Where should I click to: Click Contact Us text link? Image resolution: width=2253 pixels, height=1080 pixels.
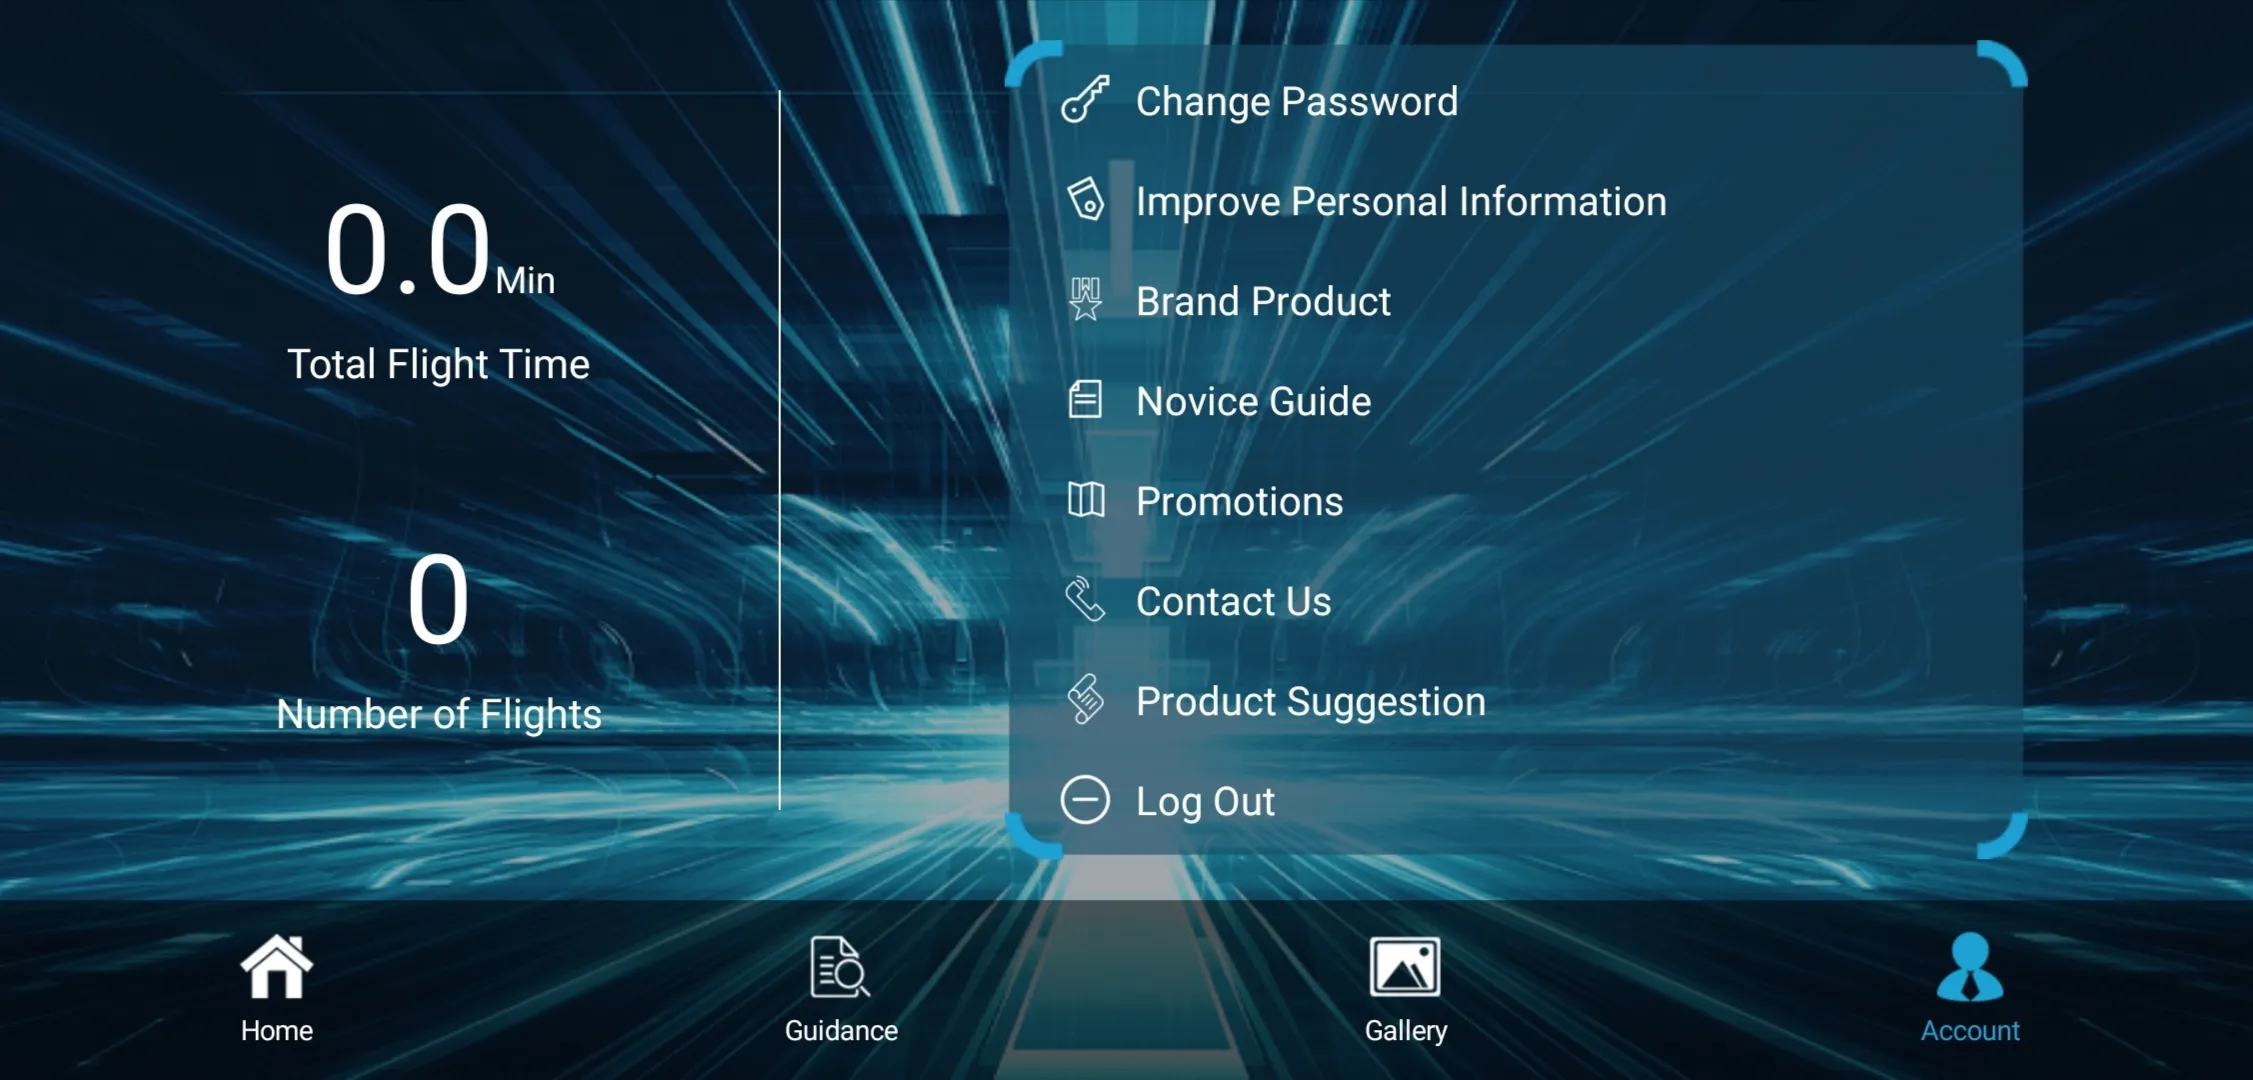click(x=1233, y=600)
